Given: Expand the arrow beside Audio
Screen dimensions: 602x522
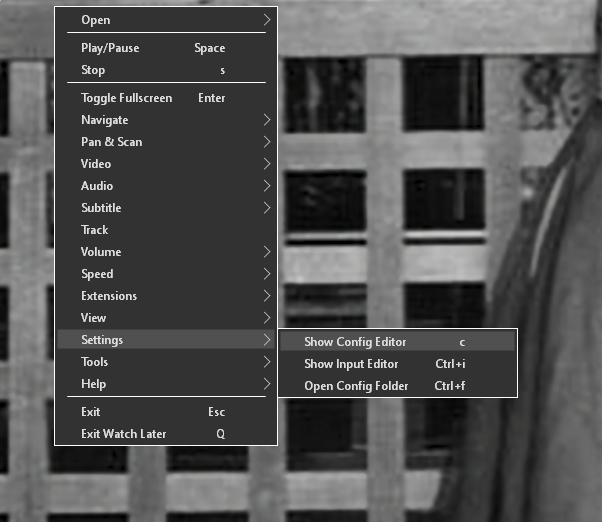Looking at the screenshot, I should [x=267, y=186].
